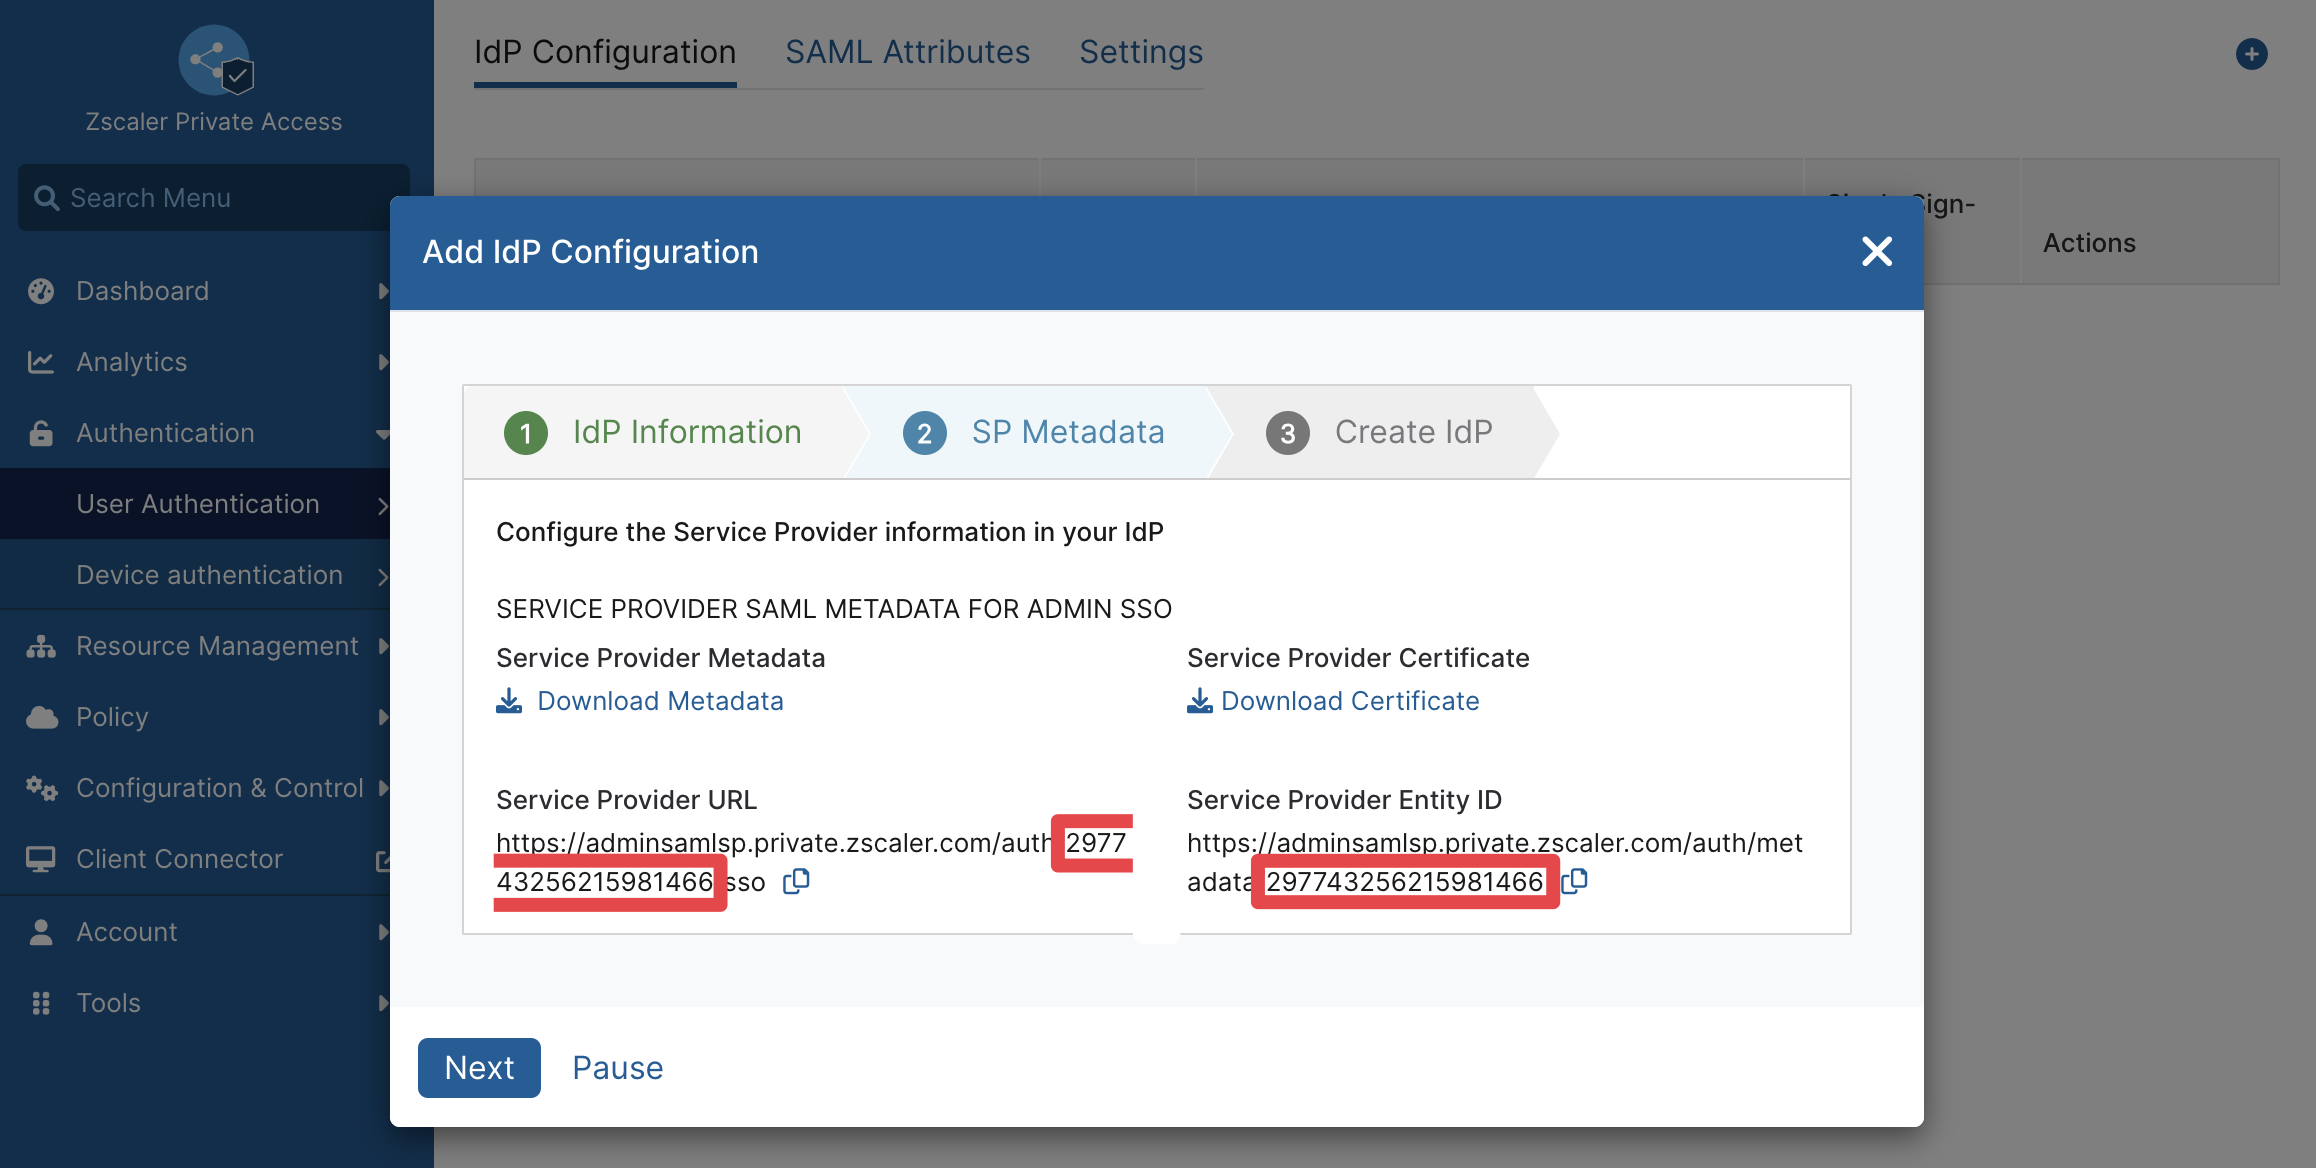Copy the Service Provider Entity ID

pyautogui.click(x=1575, y=881)
